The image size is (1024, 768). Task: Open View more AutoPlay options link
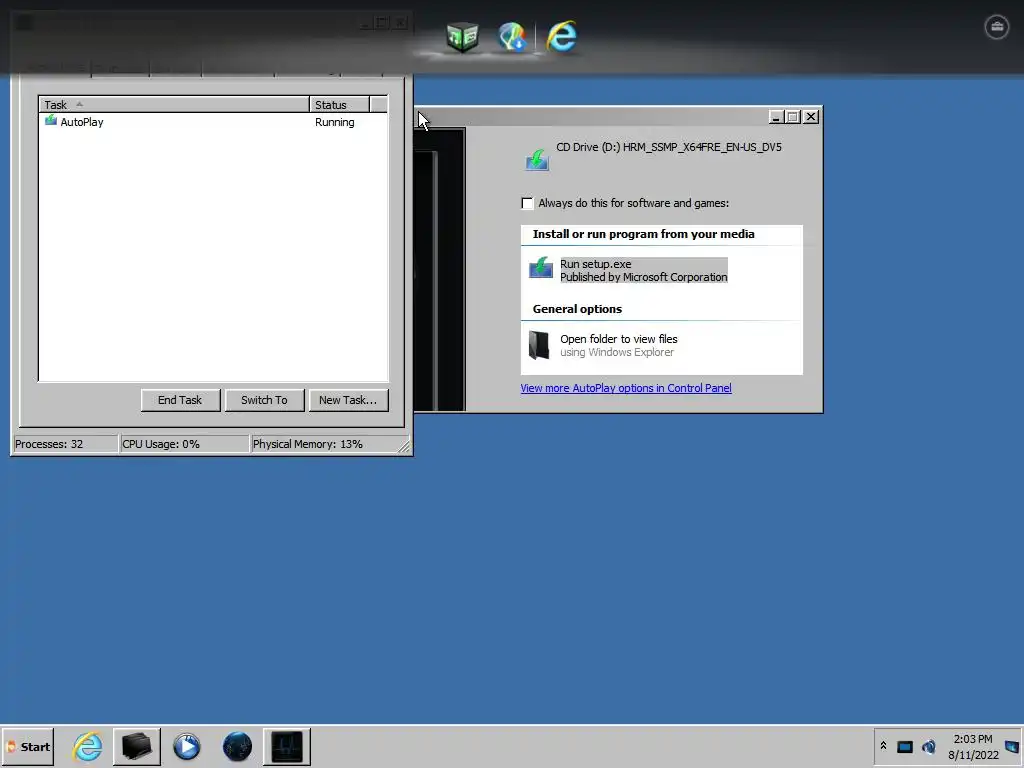(626, 388)
